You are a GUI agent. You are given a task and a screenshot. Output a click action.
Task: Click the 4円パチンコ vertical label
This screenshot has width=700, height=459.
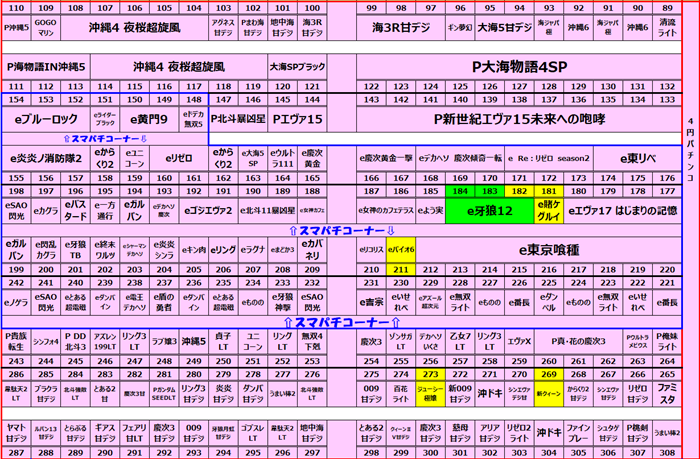[x=690, y=150]
